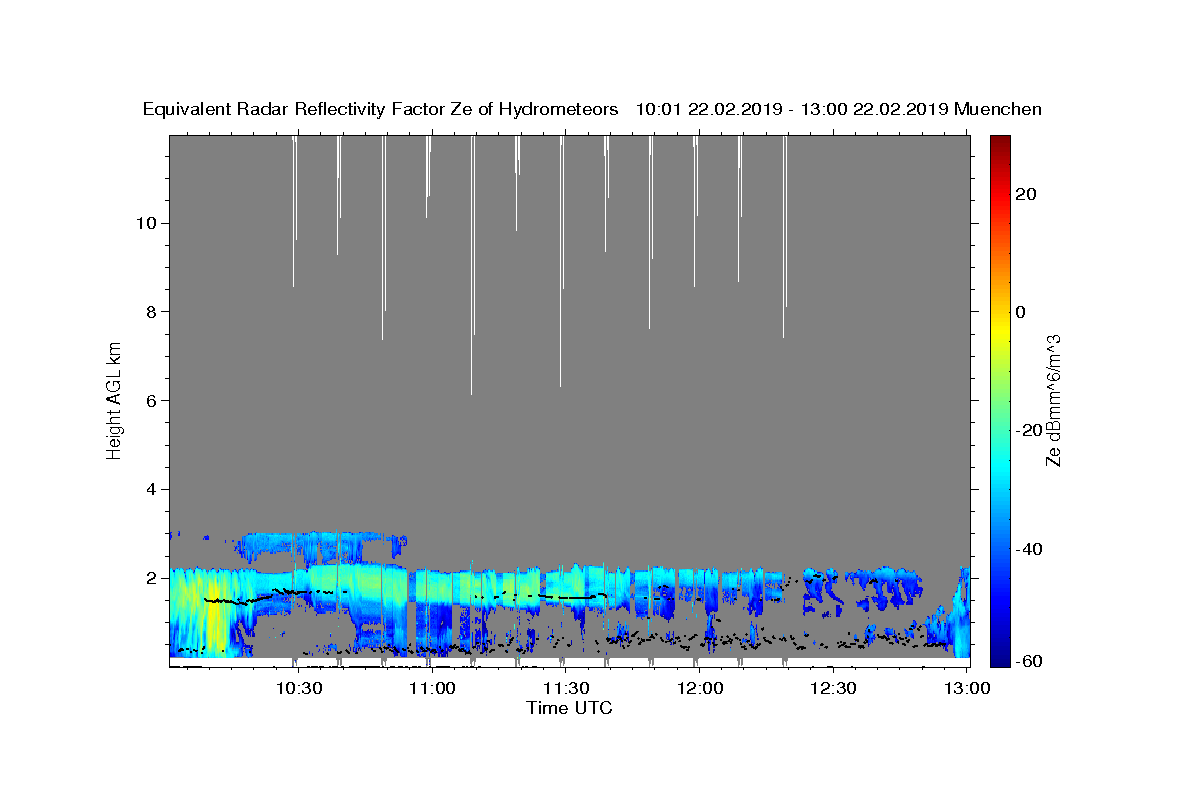Click the height tick label '4'
Viewport: 1200px width, 800px height.
click(152, 489)
